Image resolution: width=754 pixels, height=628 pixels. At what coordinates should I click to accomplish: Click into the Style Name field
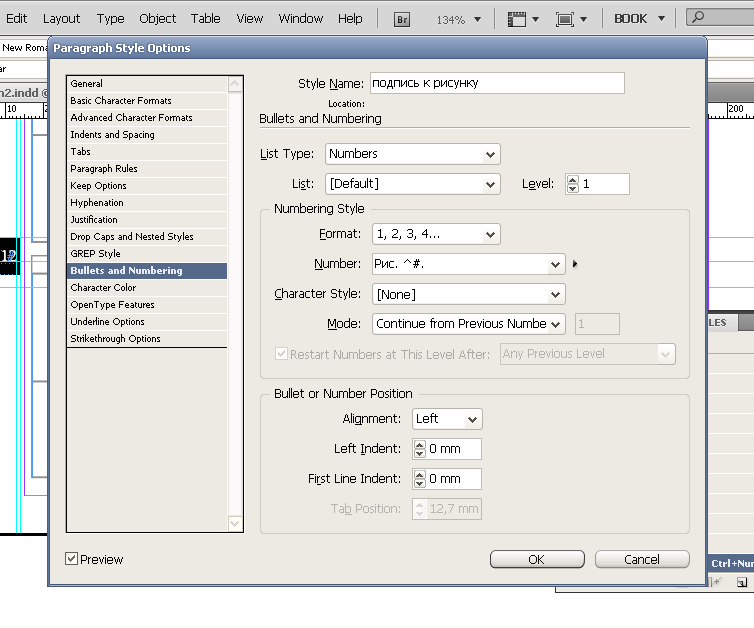[496, 84]
